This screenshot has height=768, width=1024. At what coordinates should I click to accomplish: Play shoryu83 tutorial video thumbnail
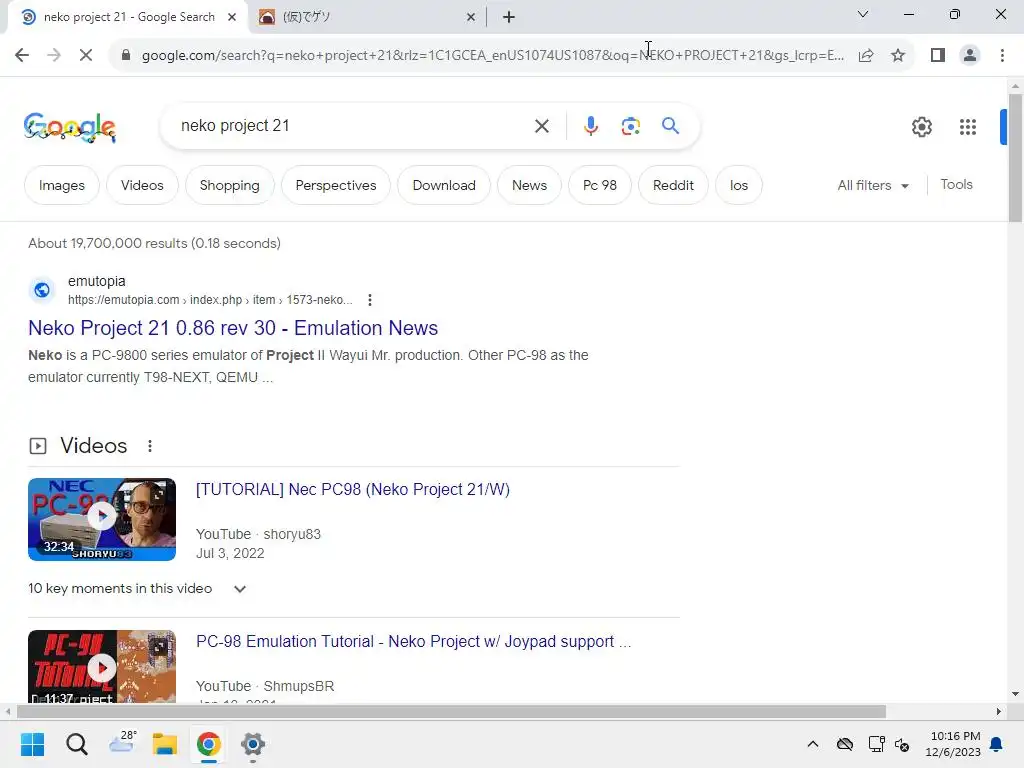(102, 519)
